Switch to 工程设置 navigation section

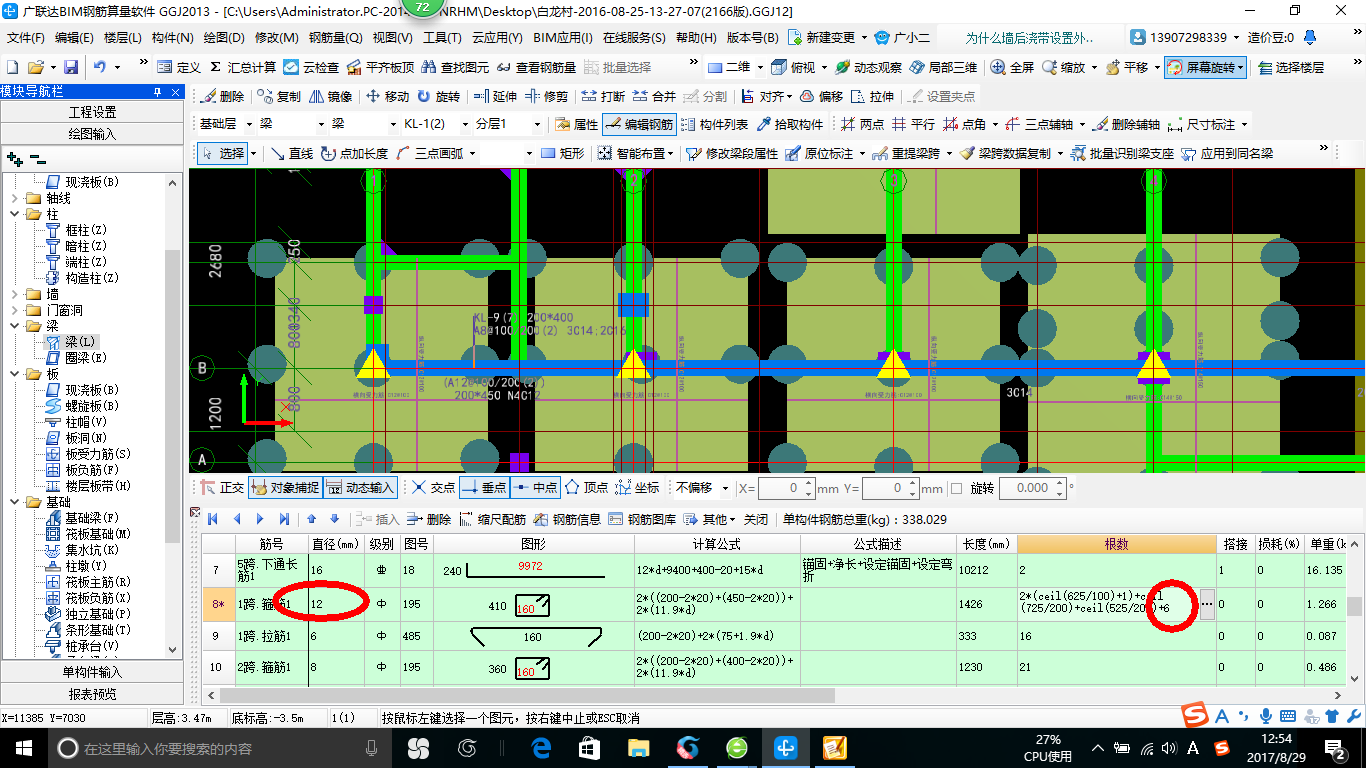click(92, 112)
